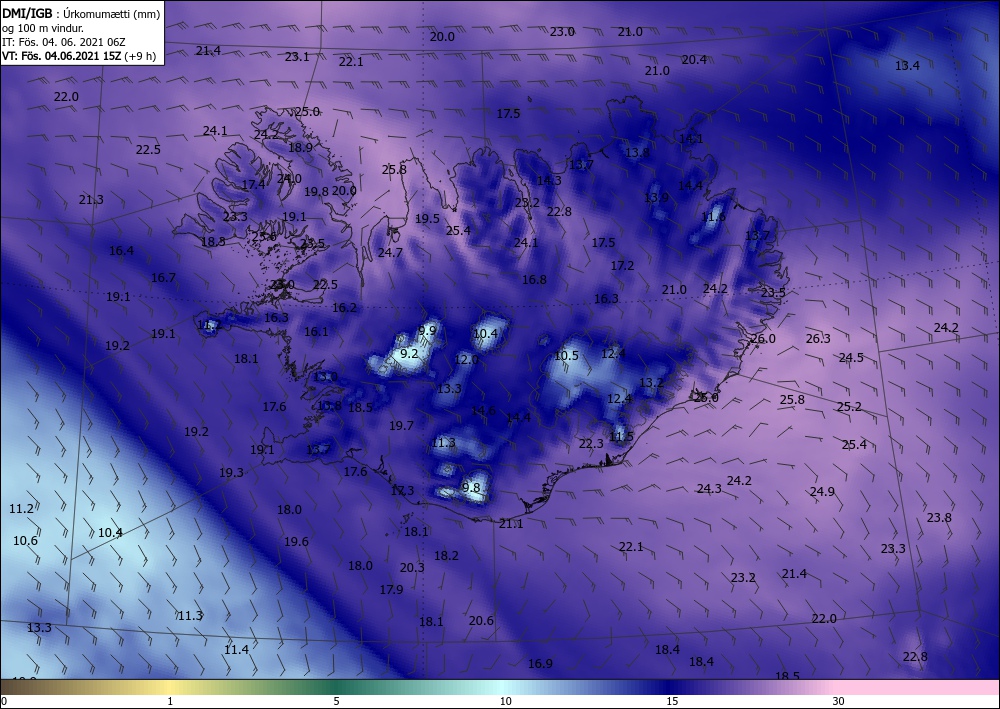Click the value 17.2 on the map
The height and width of the screenshot is (709, 1000).
point(622,265)
